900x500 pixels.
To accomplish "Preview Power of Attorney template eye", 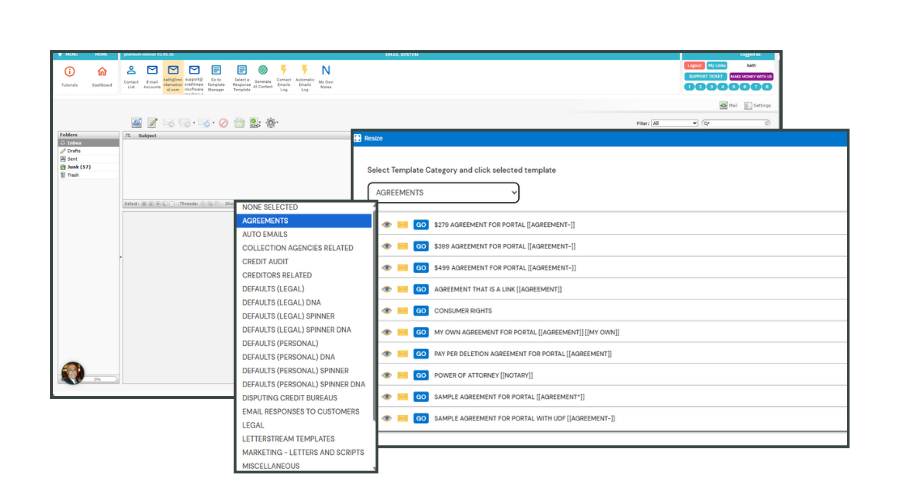I will tap(387, 375).
